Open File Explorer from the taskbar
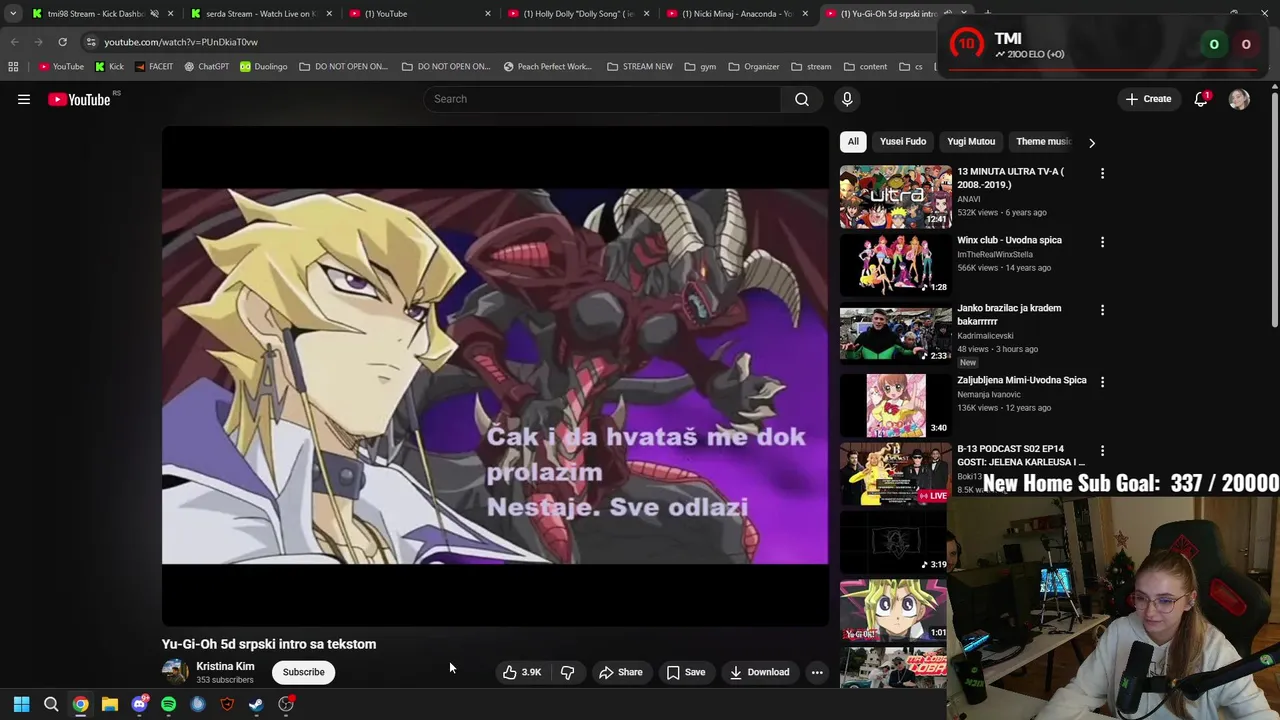 point(110,704)
